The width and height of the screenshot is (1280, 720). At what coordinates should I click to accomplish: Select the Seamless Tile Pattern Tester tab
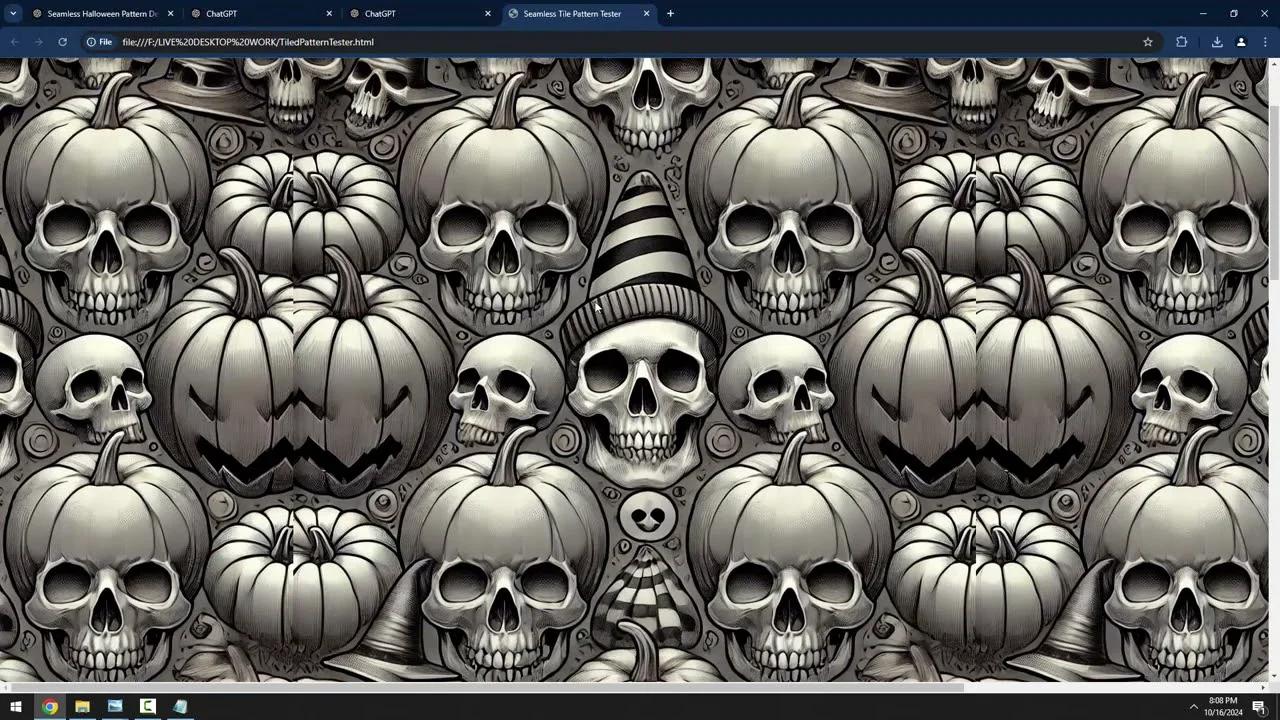pos(570,13)
